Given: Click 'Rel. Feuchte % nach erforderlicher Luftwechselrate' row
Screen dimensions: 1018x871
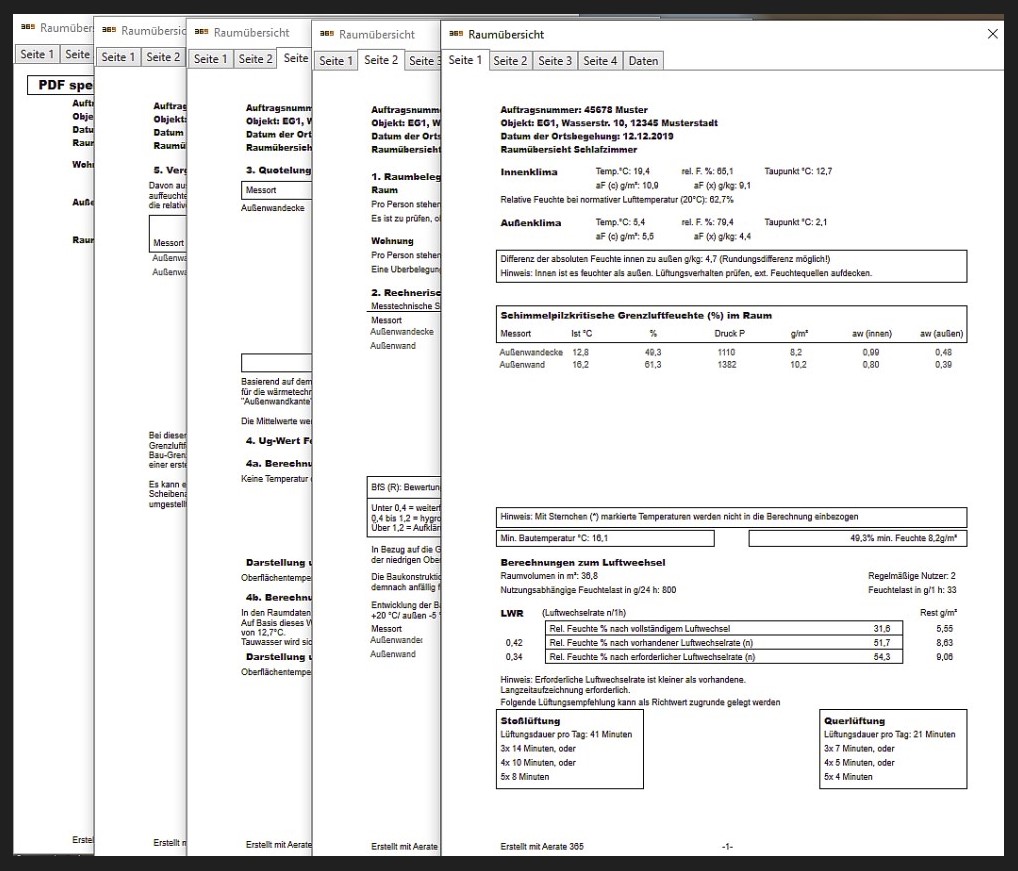Looking at the screenshot, I should [x=724, y=657].
